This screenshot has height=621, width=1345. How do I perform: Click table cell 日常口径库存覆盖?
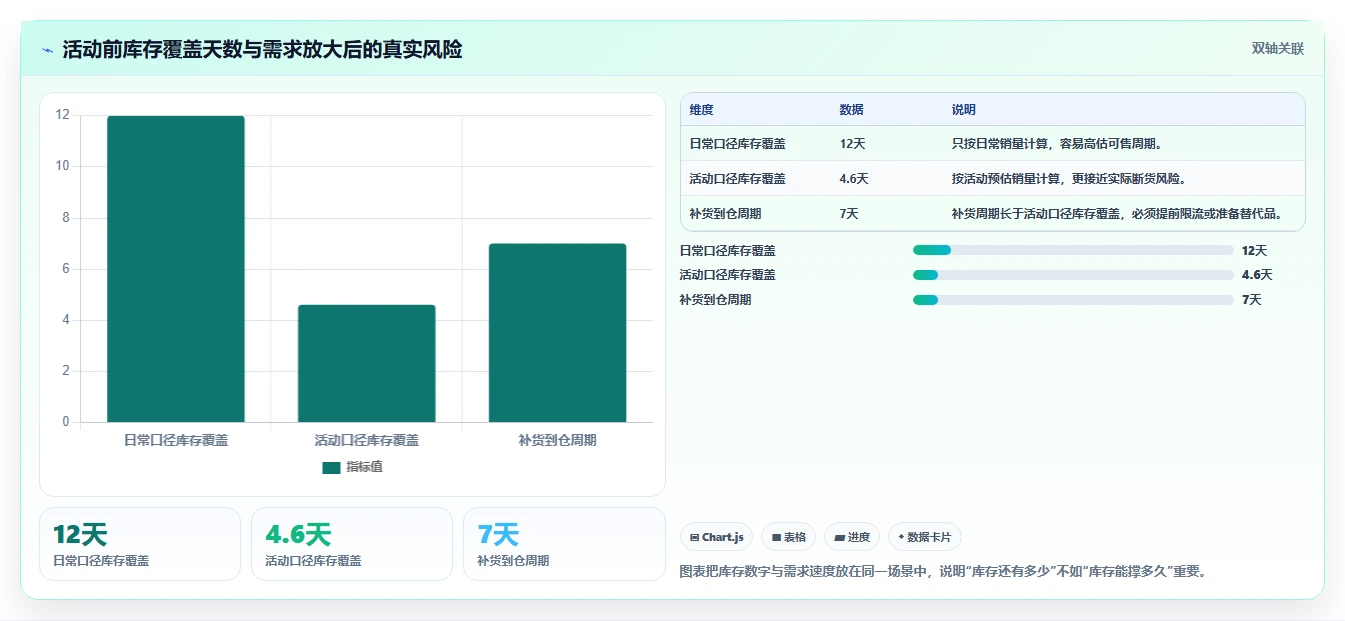[x=738, y=144]
